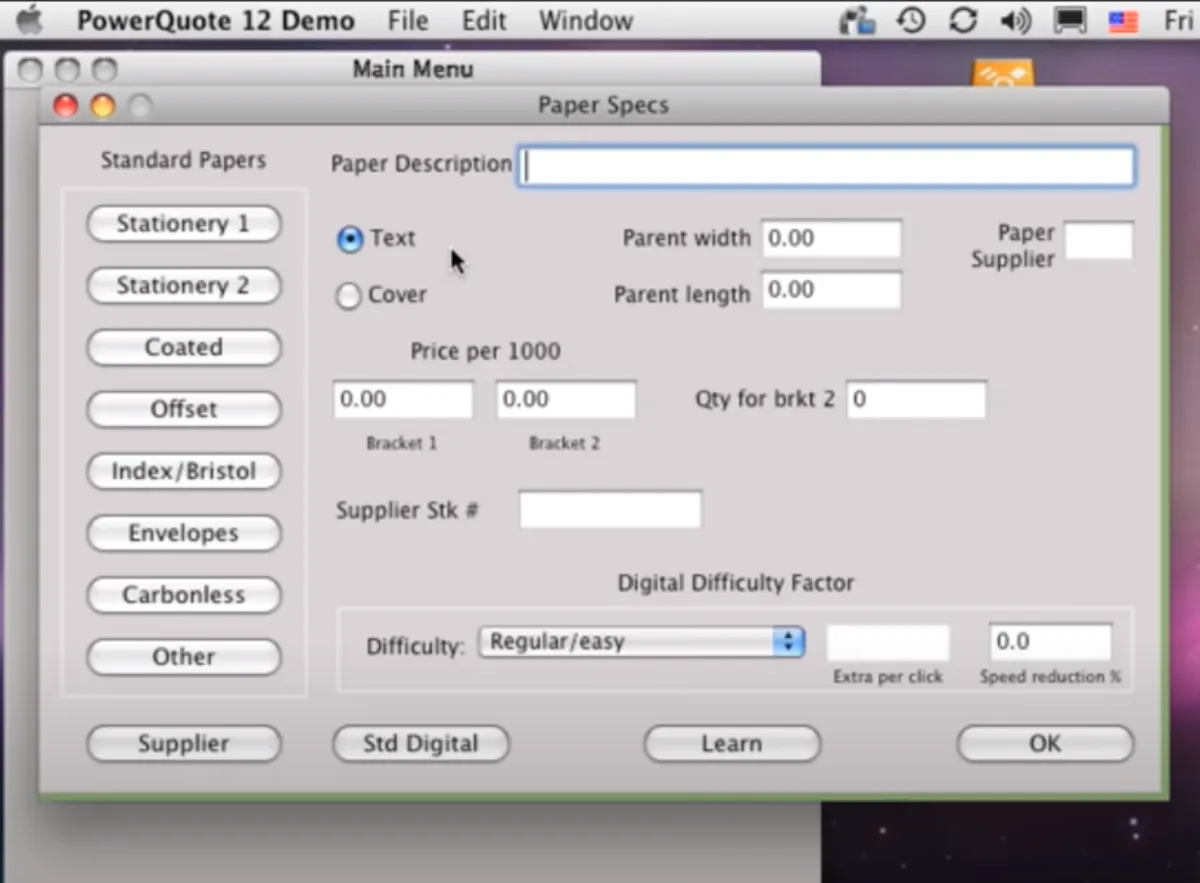
Task: Click the Parent length field
Action: (831, 291)
